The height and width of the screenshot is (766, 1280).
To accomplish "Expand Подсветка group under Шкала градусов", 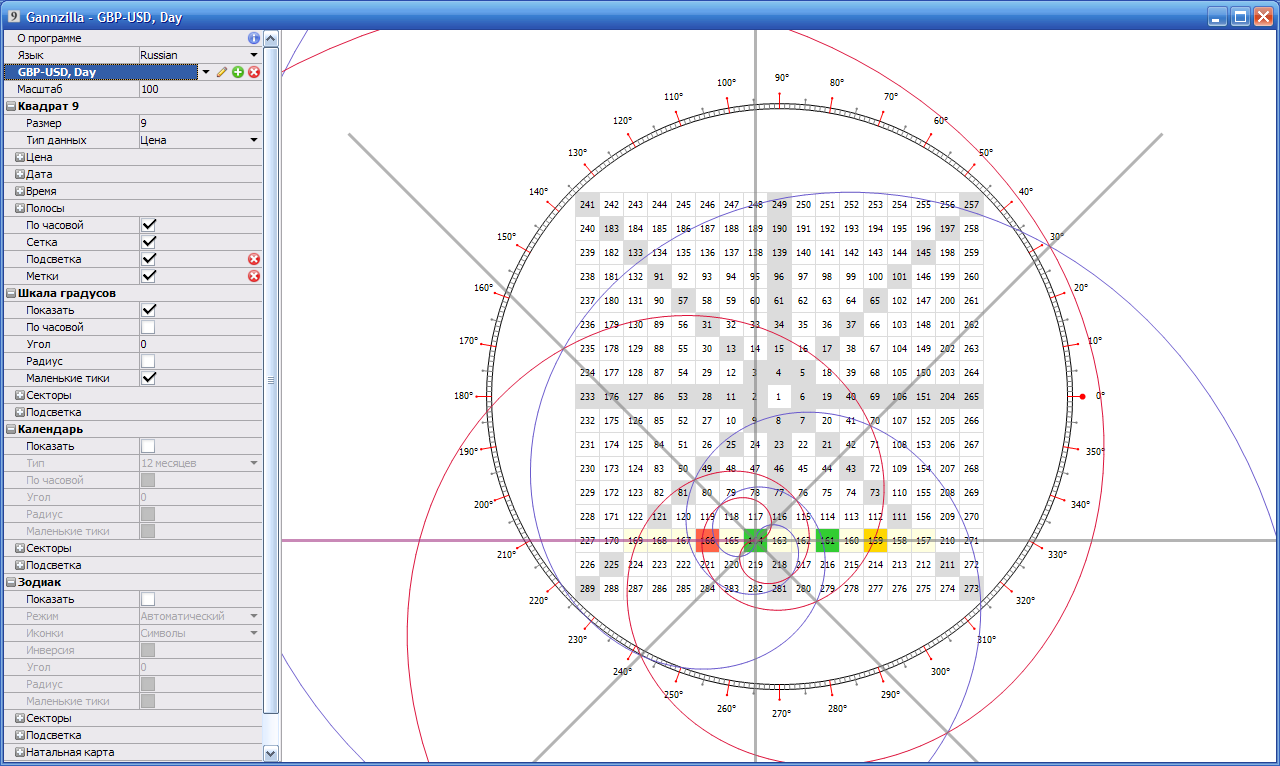I will click(x=20, y=412).
